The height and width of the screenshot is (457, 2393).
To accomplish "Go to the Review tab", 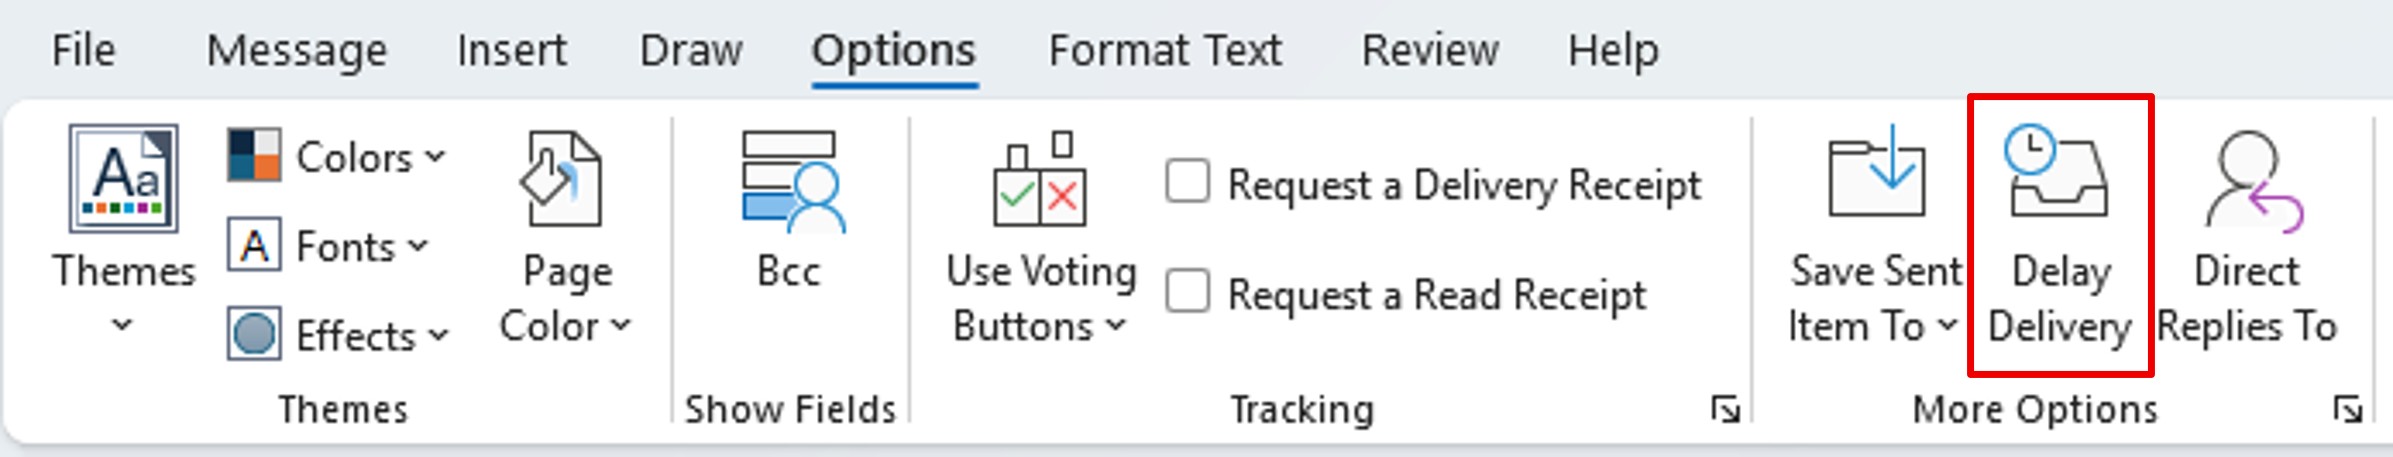I will [x=1430, y=50].
